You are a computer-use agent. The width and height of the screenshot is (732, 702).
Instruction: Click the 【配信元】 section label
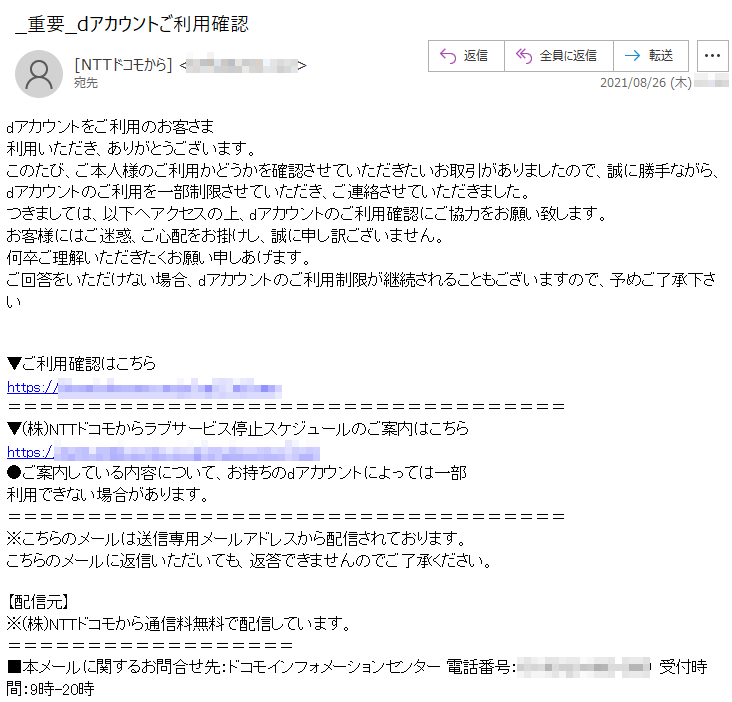38,602
